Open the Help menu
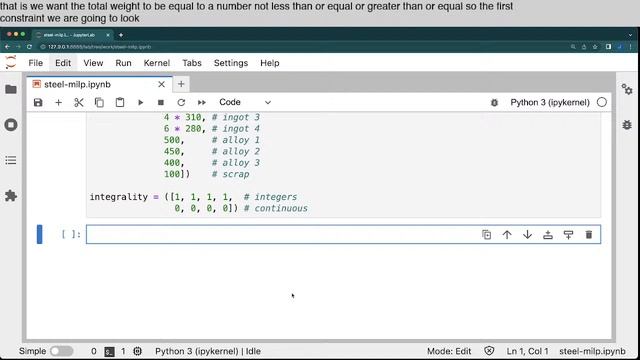The width and height of the screenshot is (640, 360). 270,63
